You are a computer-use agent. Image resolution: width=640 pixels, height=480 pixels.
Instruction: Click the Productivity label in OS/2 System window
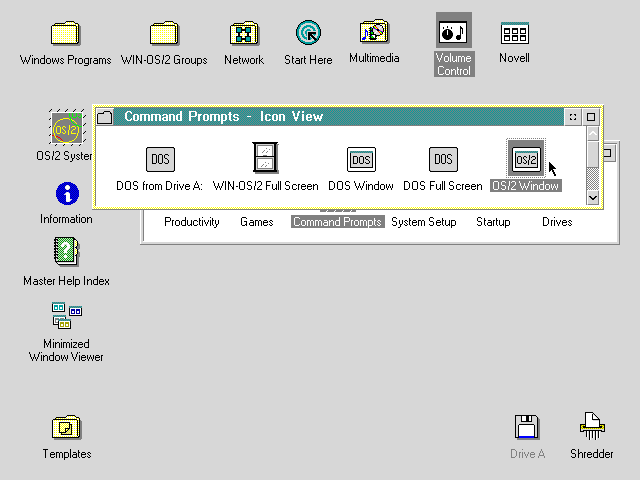click(191, 222)
